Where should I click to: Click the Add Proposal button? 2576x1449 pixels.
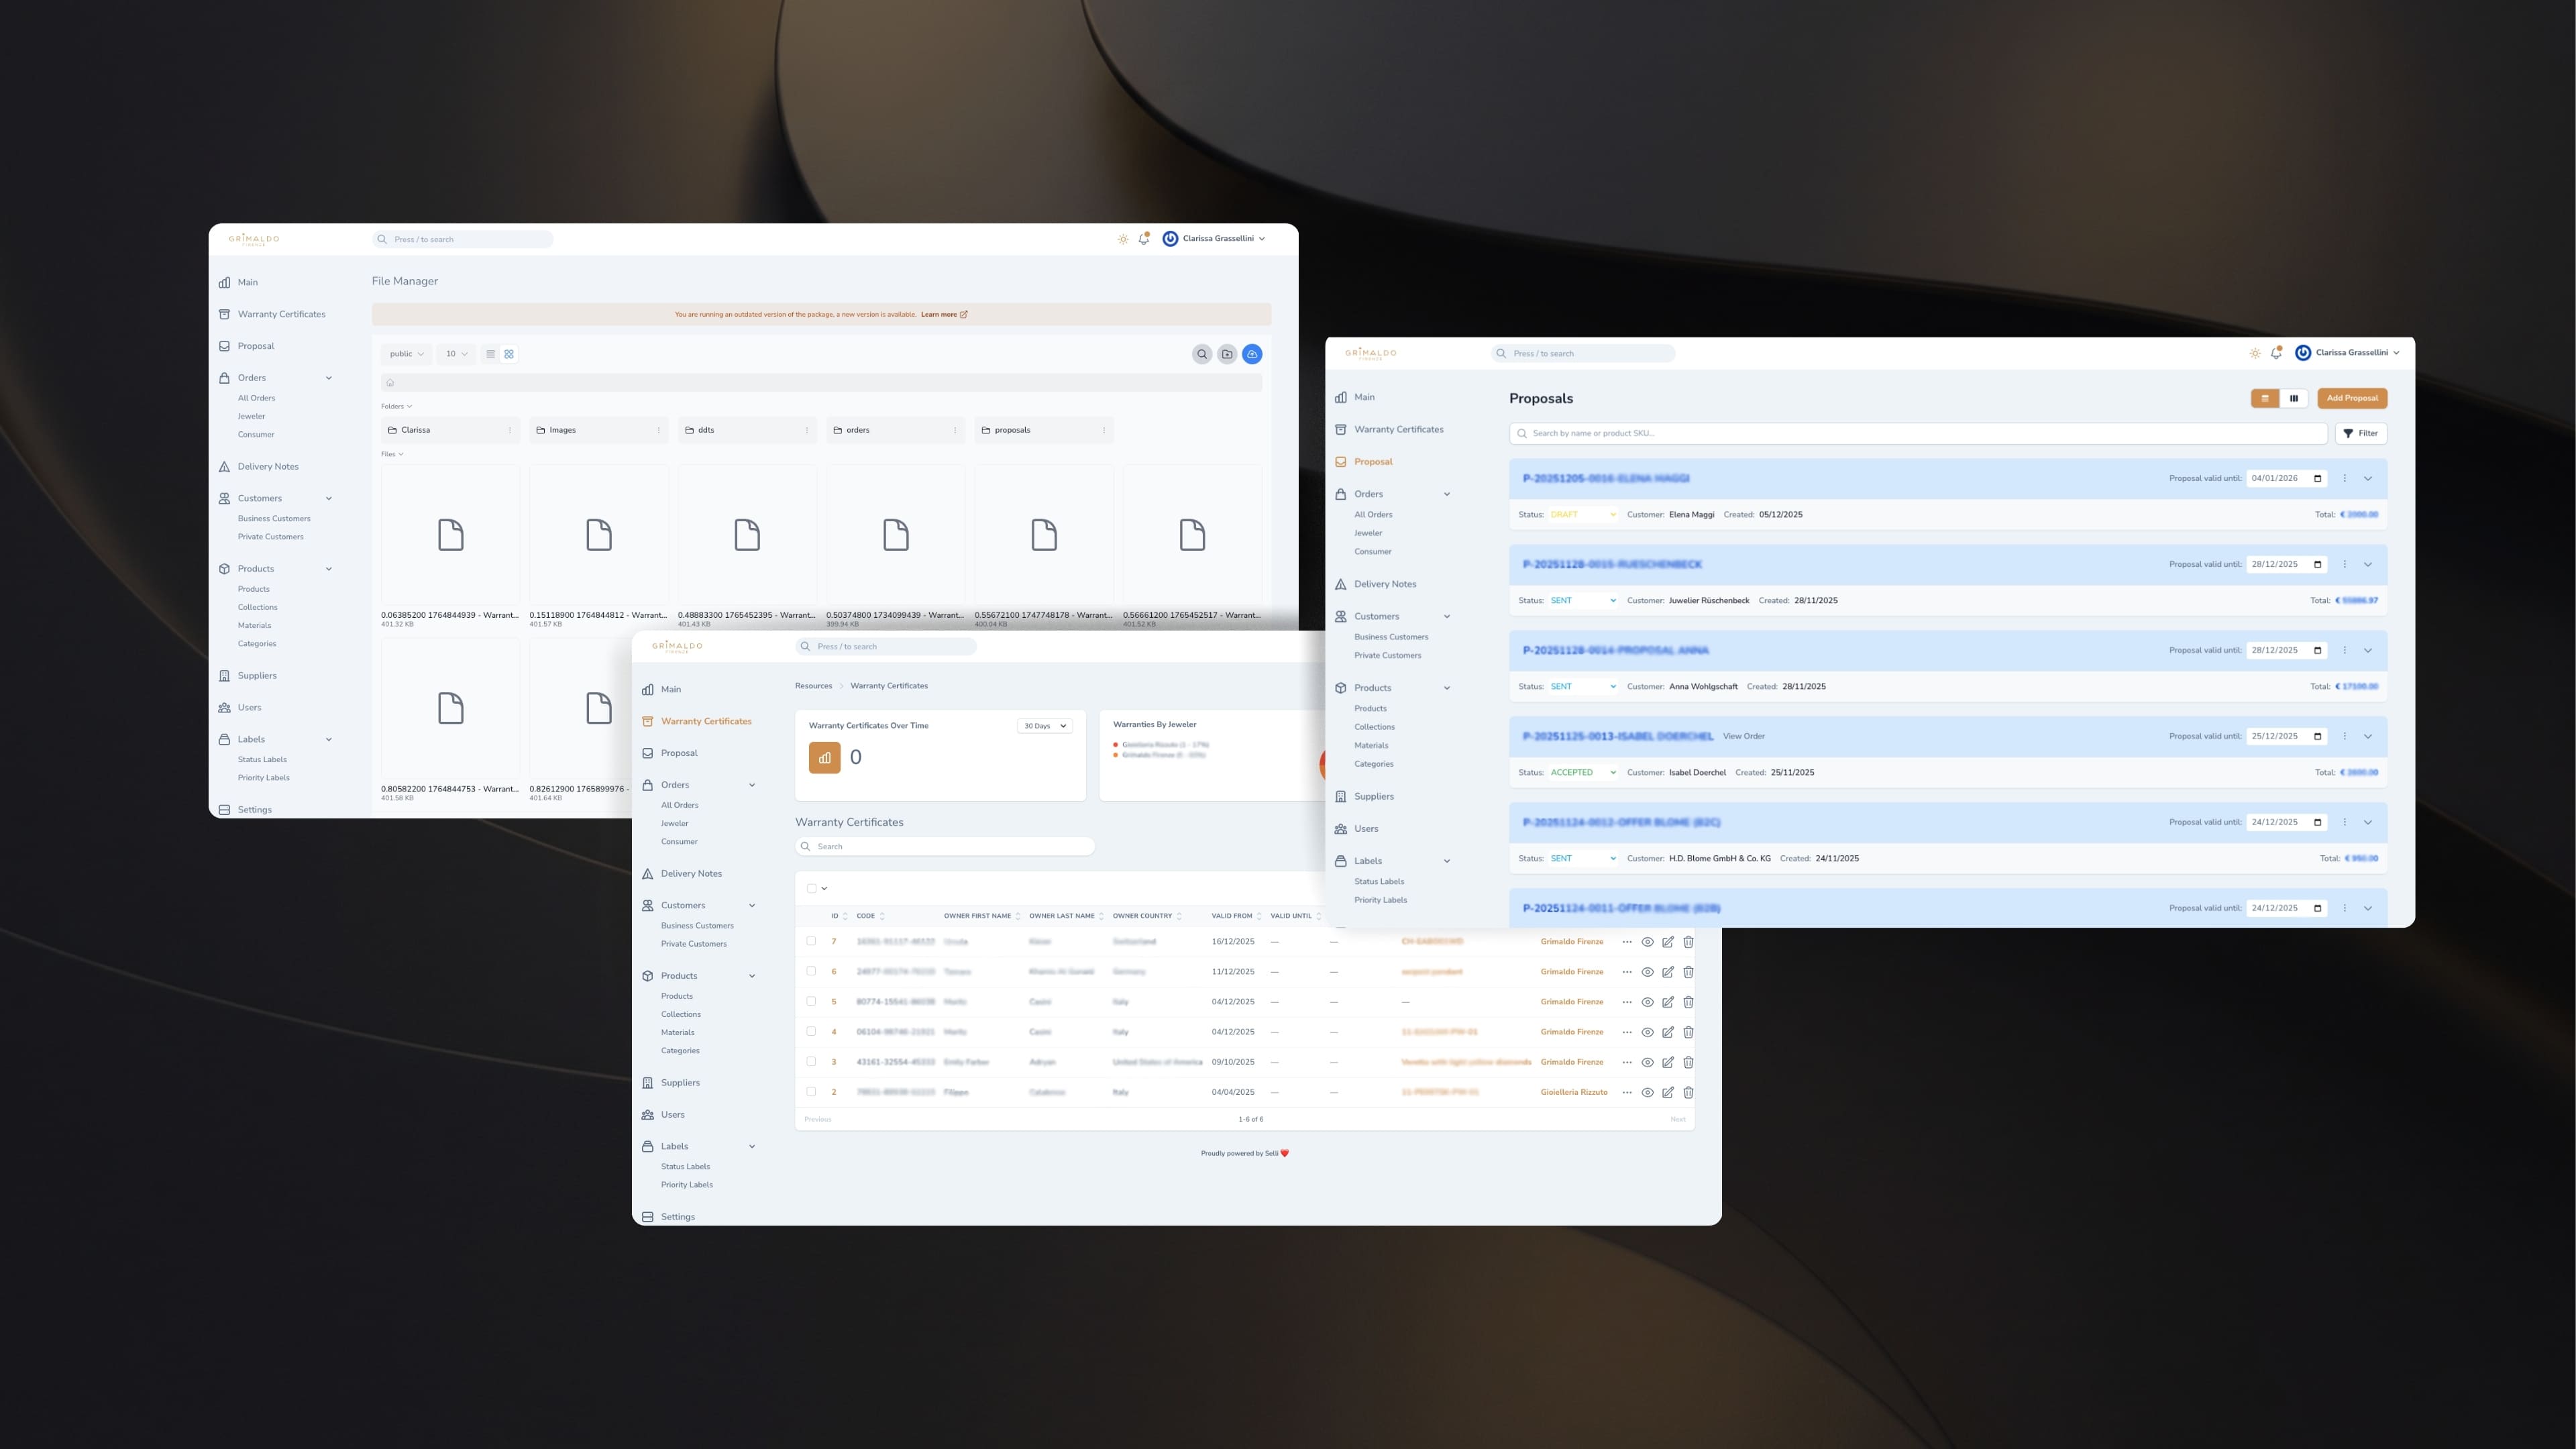pos(2351,398)
